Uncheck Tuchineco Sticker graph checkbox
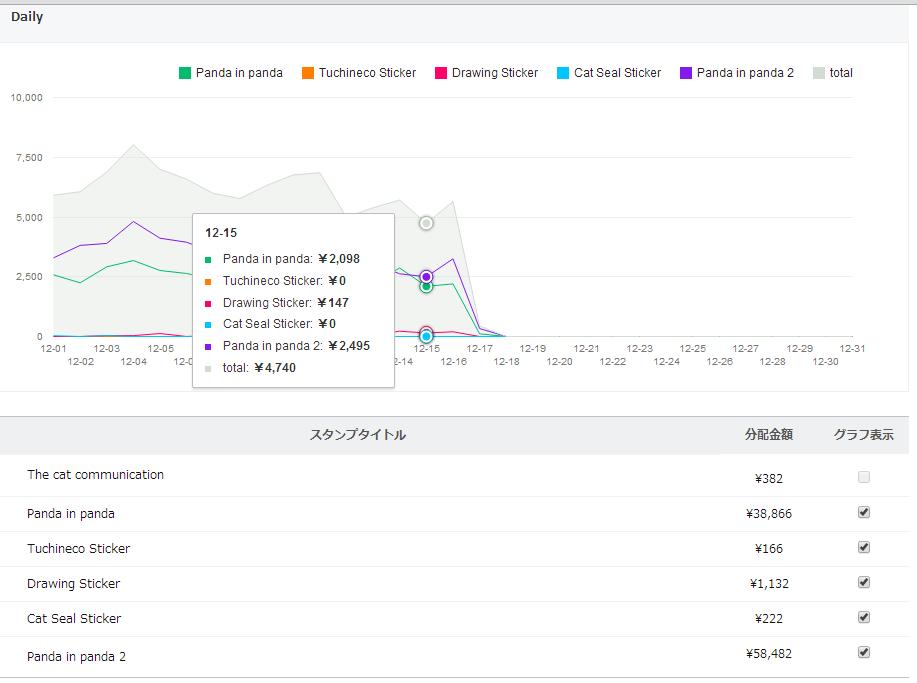The height and width of the screenshot is (683, 917). (x=864, y=547)
